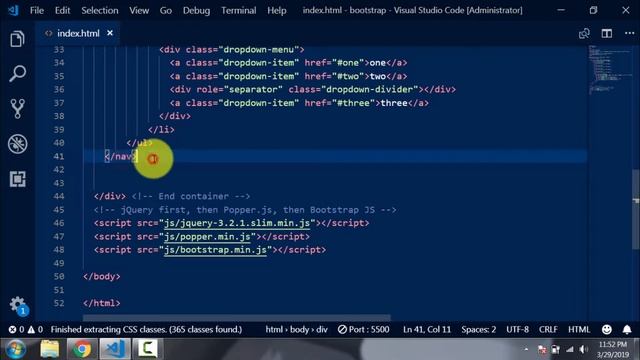Click Ln 41, Col 11 to go to line
Screen dimensions: 640x360
(427, 329)
